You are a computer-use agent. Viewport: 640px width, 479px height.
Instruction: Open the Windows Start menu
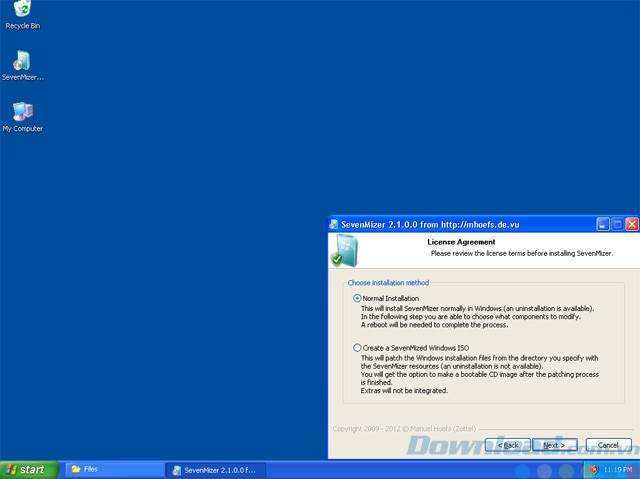point(28,469)
